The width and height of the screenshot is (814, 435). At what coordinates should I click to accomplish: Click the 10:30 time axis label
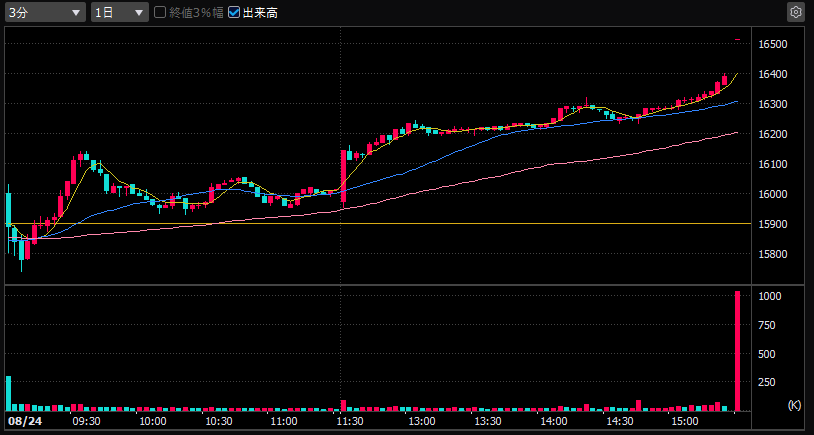coord(219,421)
